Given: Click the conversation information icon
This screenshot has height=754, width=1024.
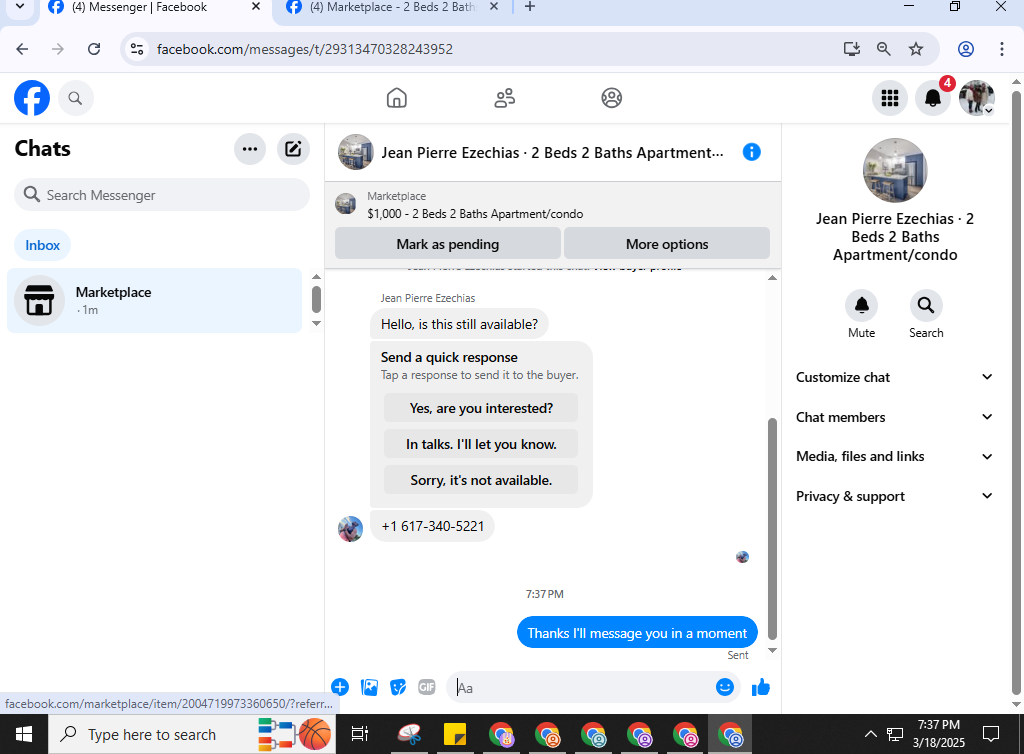Looking at the screenshot, I should point(752,152).
